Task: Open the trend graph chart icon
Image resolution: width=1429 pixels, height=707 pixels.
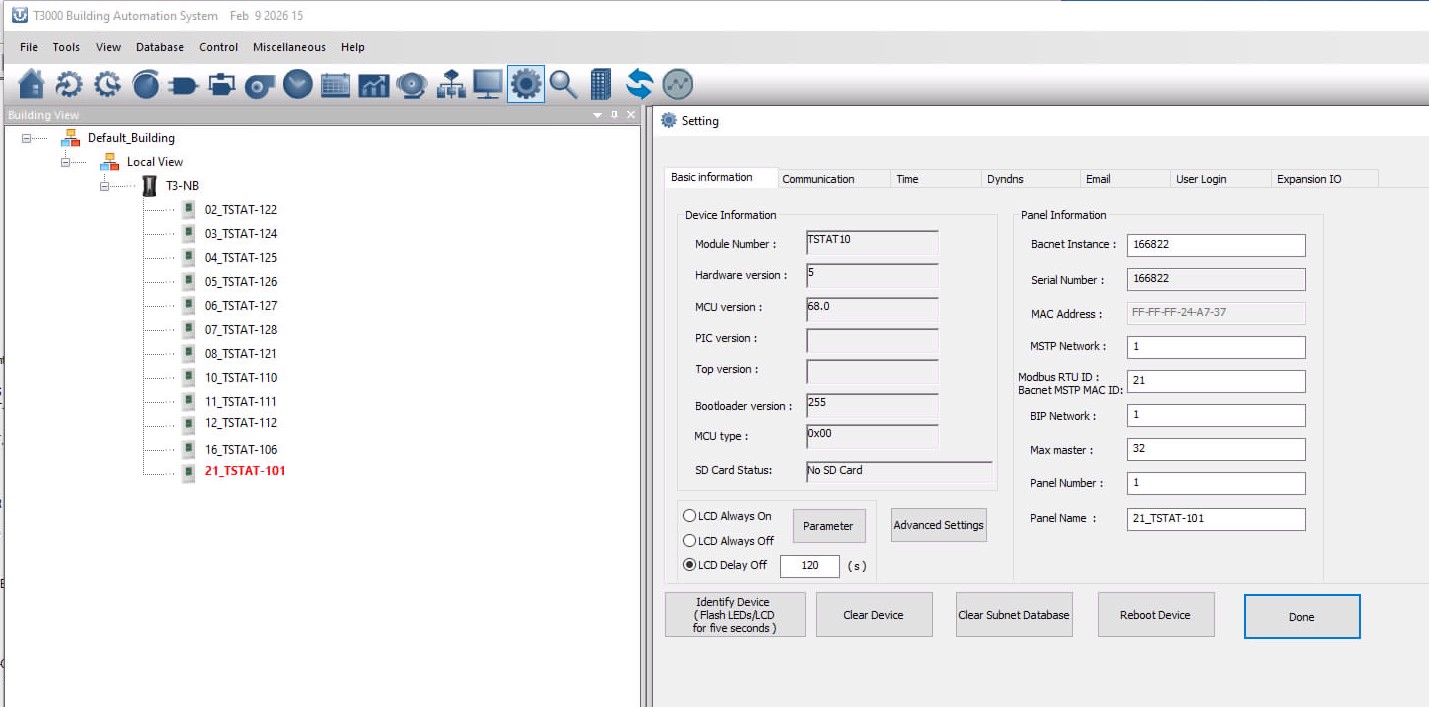Action: [373, 85]
